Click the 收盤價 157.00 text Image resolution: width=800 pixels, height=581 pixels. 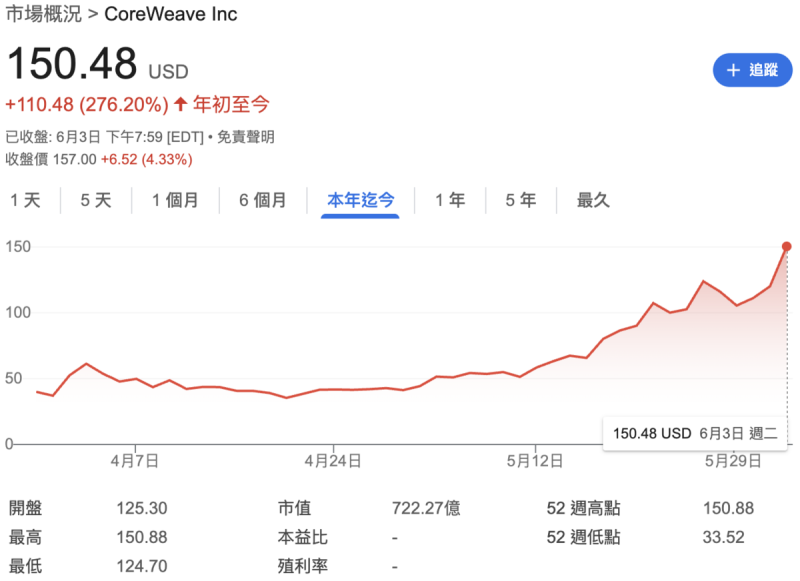click(51, 159)
